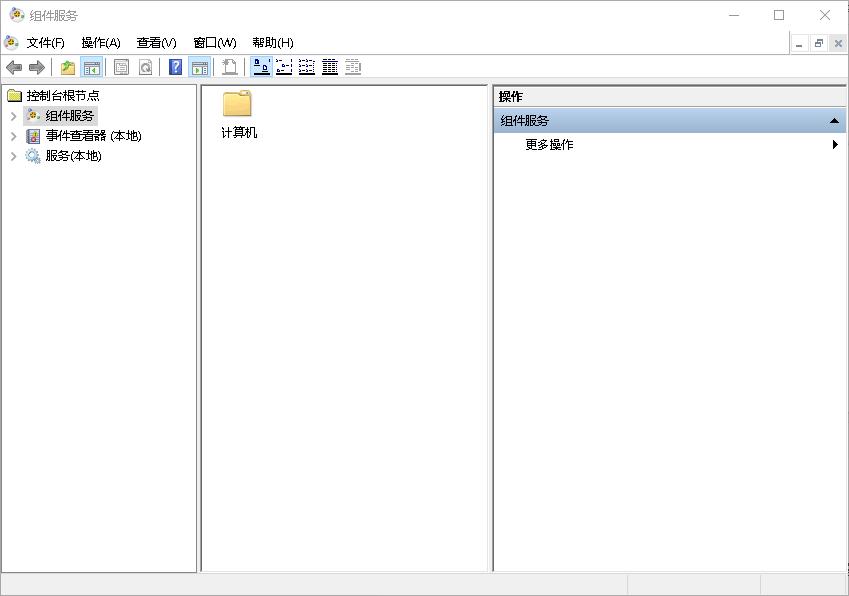Click the blue Help question mark icon
This screenshot has height=596, width=849.
[176, 67]
